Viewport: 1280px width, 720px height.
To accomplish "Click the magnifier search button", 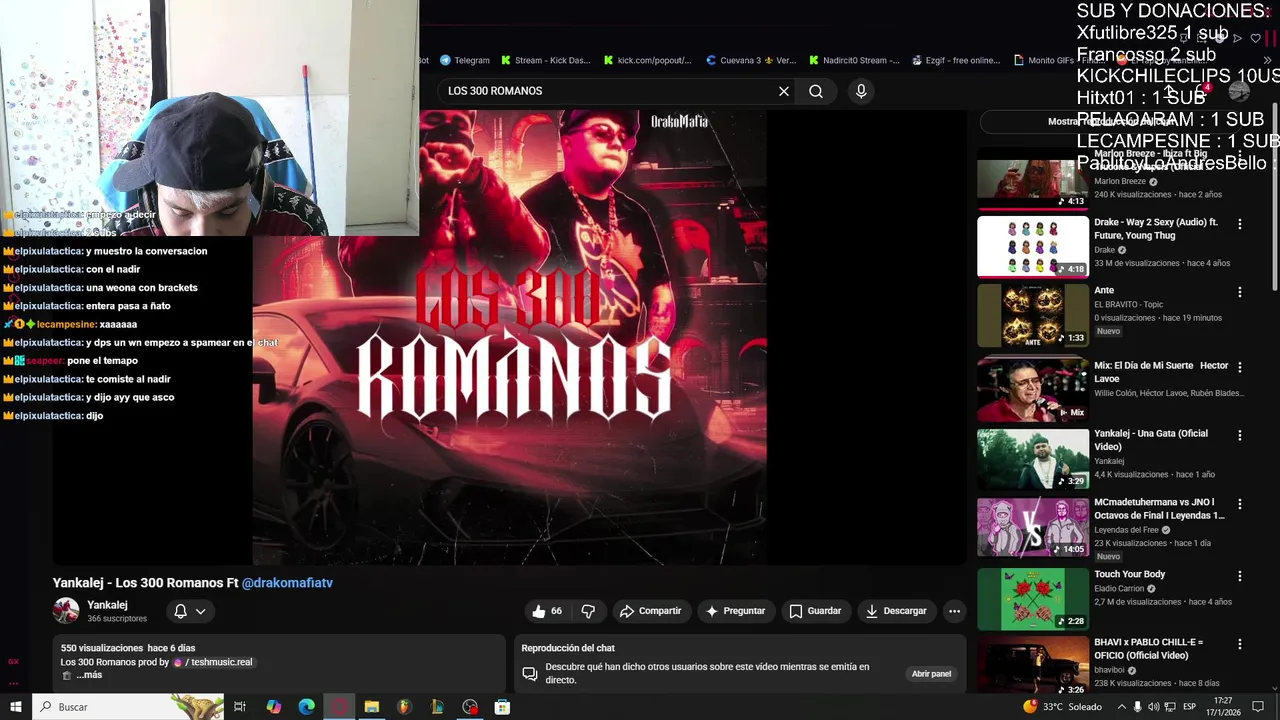I will (816, 91).
